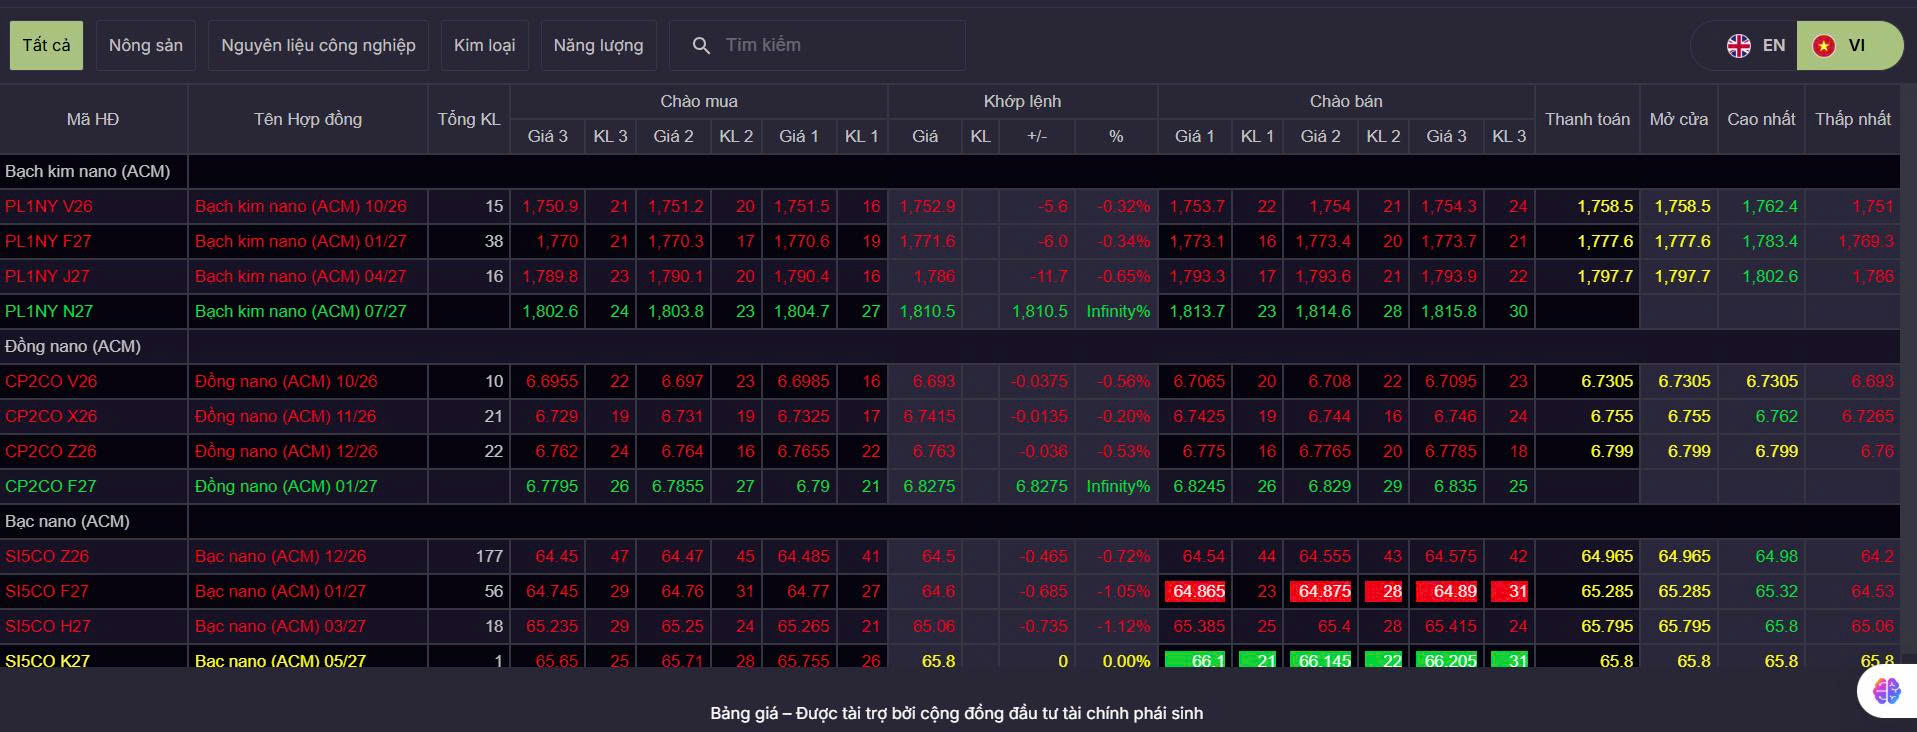1917x732 pixels.
Task: Select contract code CP2CO X26
Action: point(51,416)
